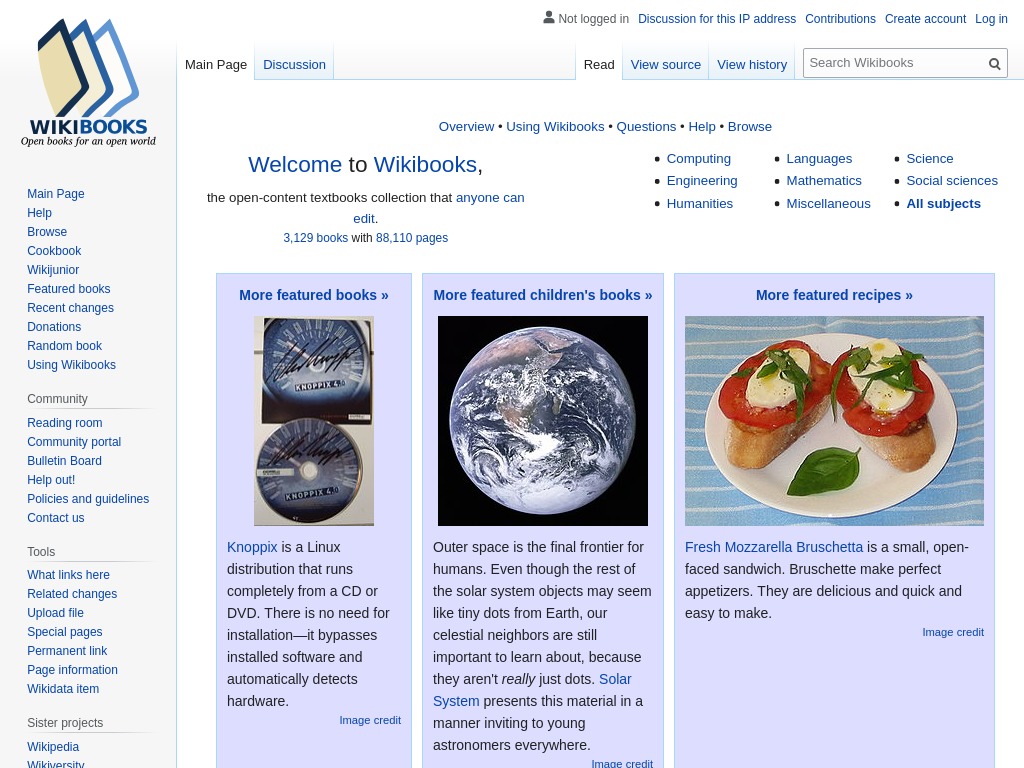This screenshot has width=1024, height=768.
Task: Browse the Science subject
Action: point(929,159)
